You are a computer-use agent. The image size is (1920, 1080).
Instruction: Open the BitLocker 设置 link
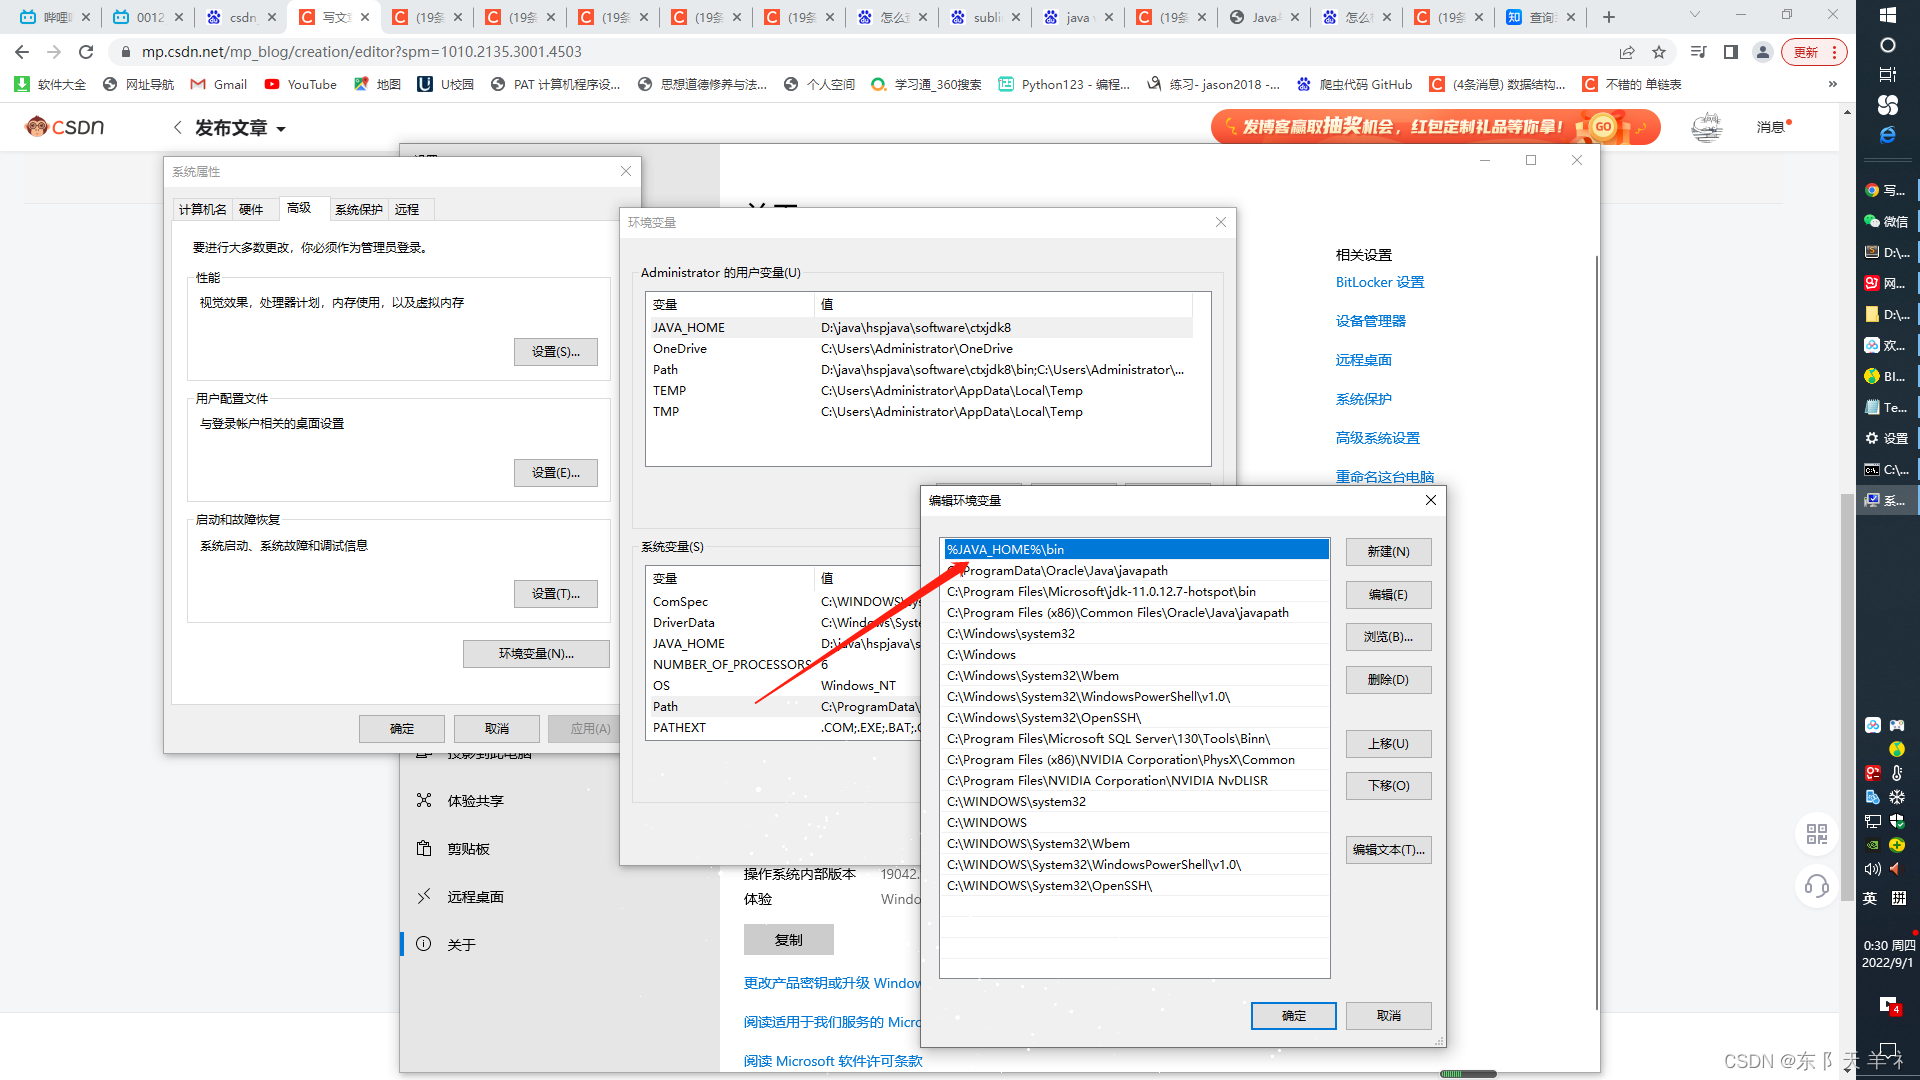click(x=1379, y=282)
